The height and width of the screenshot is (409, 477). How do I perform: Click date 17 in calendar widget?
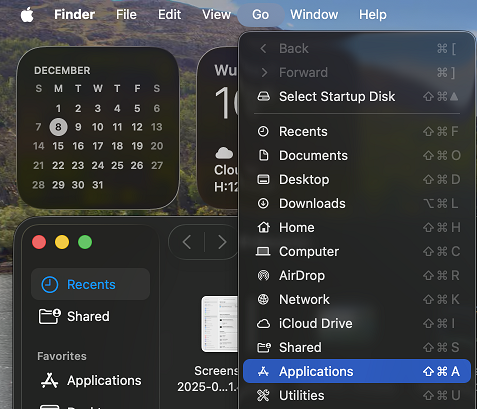(98, 146)
